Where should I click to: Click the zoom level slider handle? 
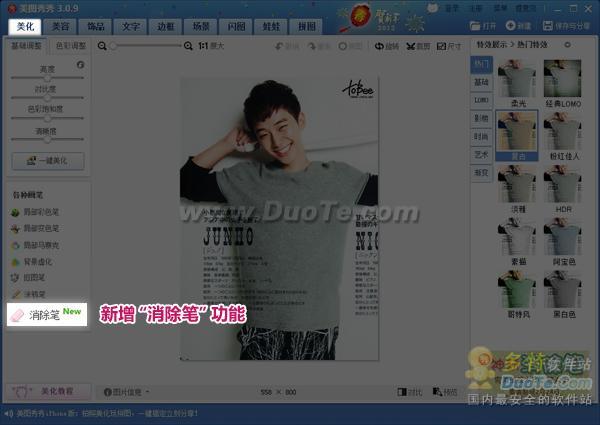coord(113,46)
